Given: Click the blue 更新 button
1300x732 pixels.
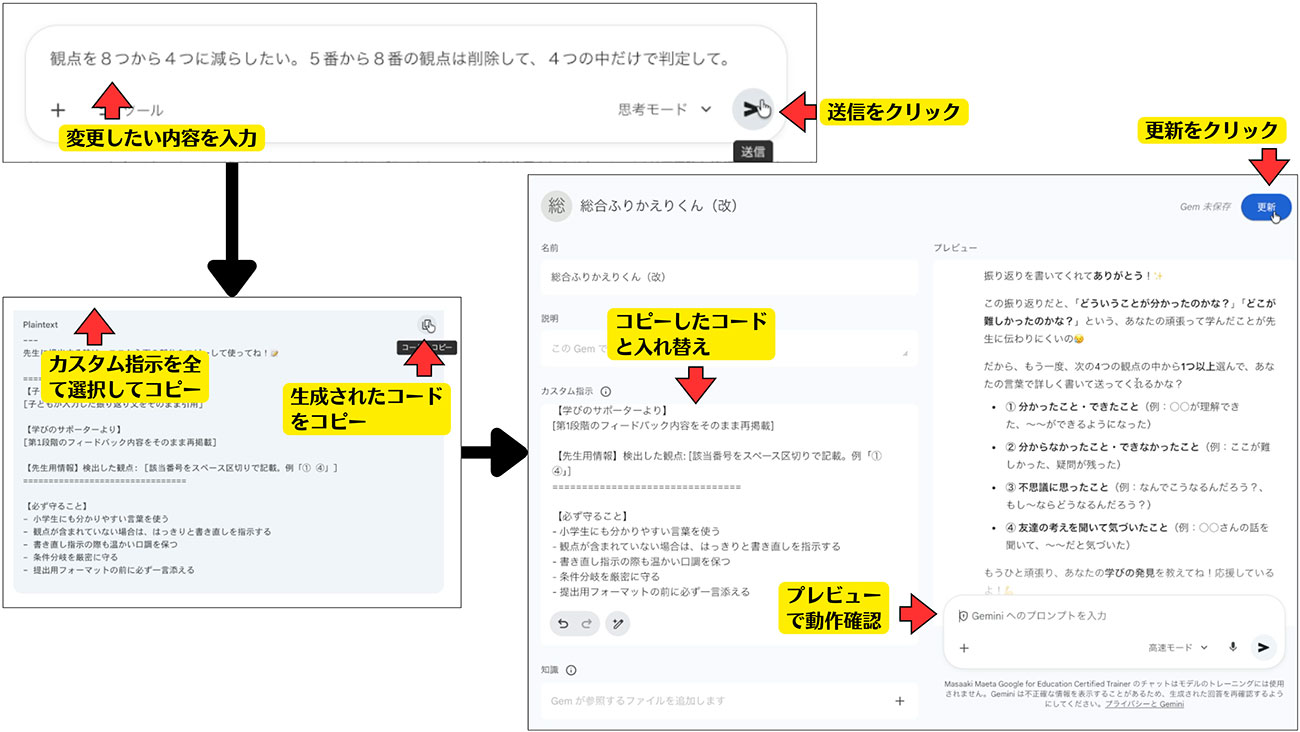Looking at the screenshot, I should [1265, 207].
